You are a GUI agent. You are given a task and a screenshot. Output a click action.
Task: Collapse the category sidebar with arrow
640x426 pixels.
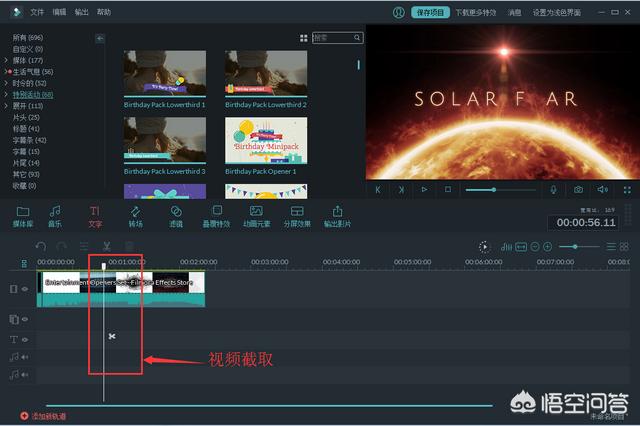100,38
